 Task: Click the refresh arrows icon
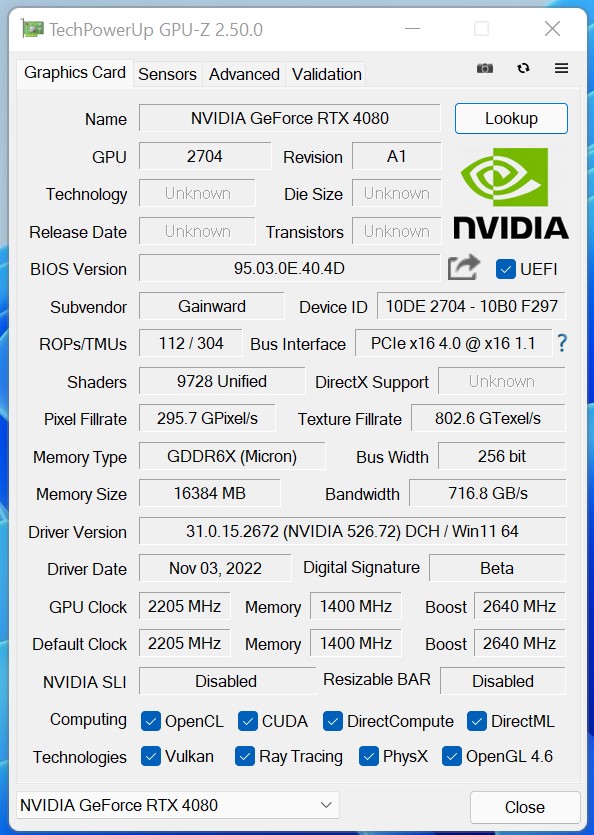pos(523,68)
